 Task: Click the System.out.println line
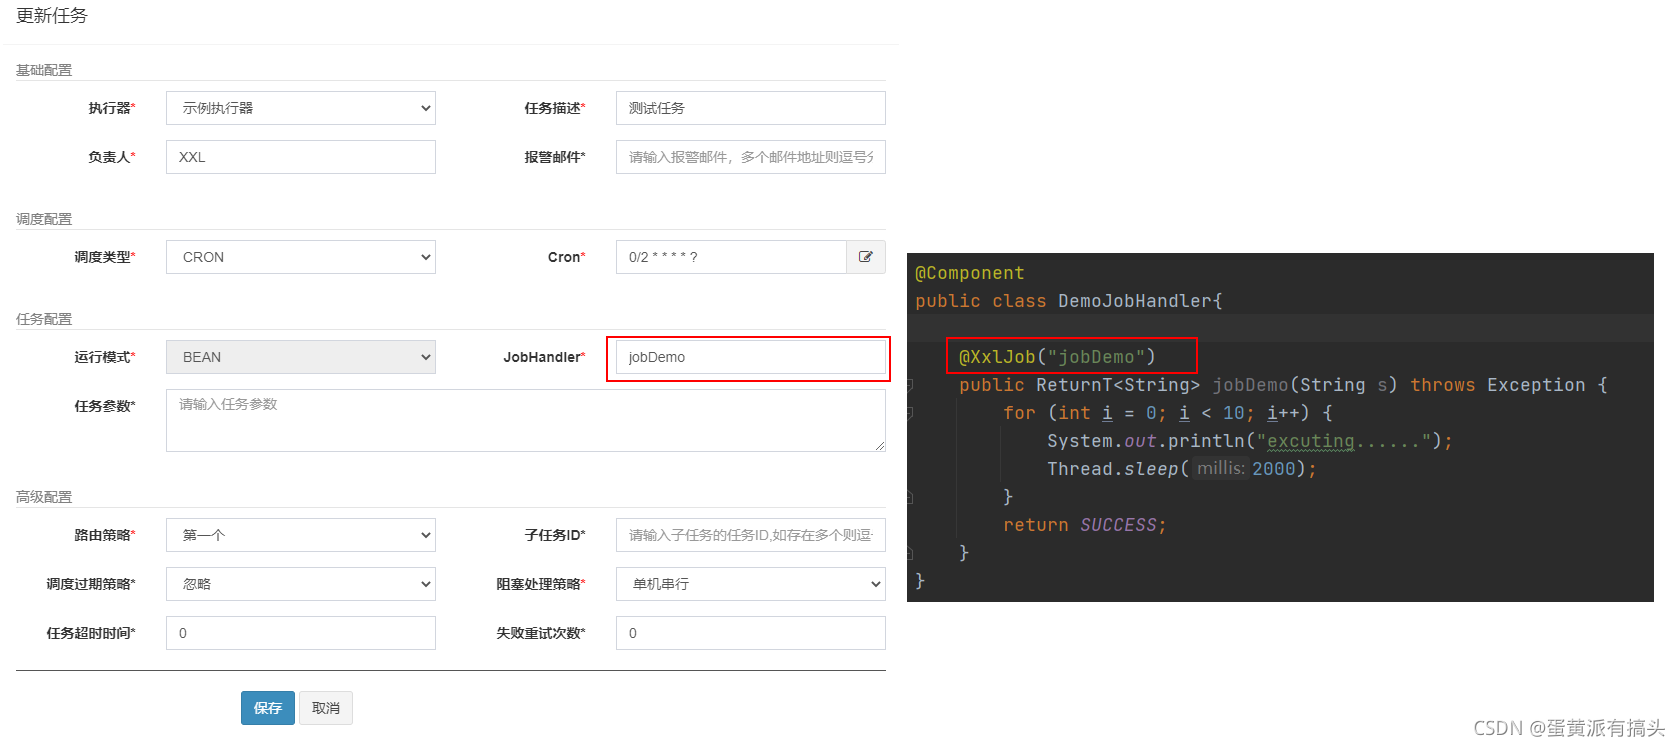[1250, 441]
